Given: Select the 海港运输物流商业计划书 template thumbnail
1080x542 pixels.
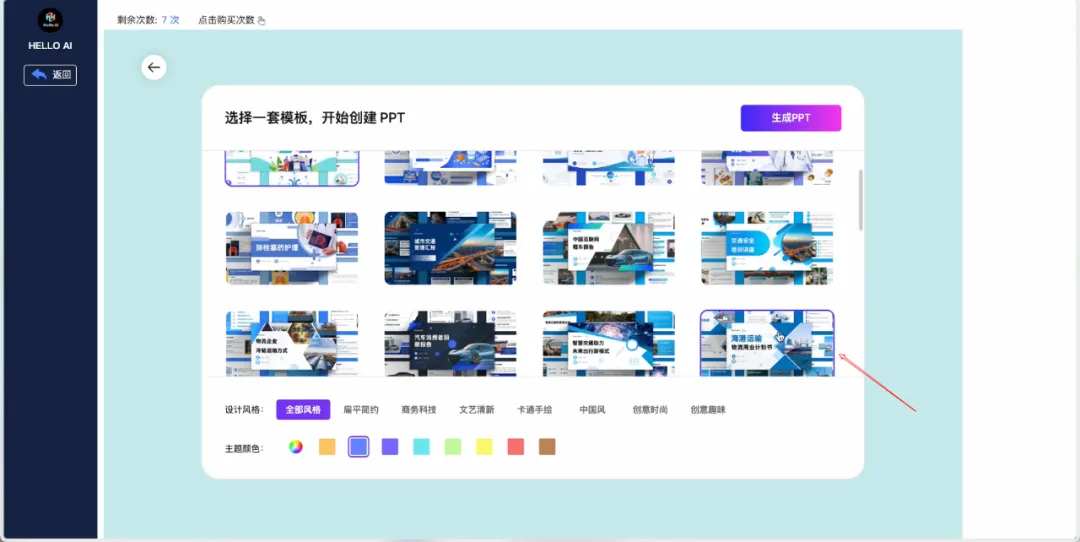Looking at the screenshot, I should pyautogui.click(x=767, y=343).
